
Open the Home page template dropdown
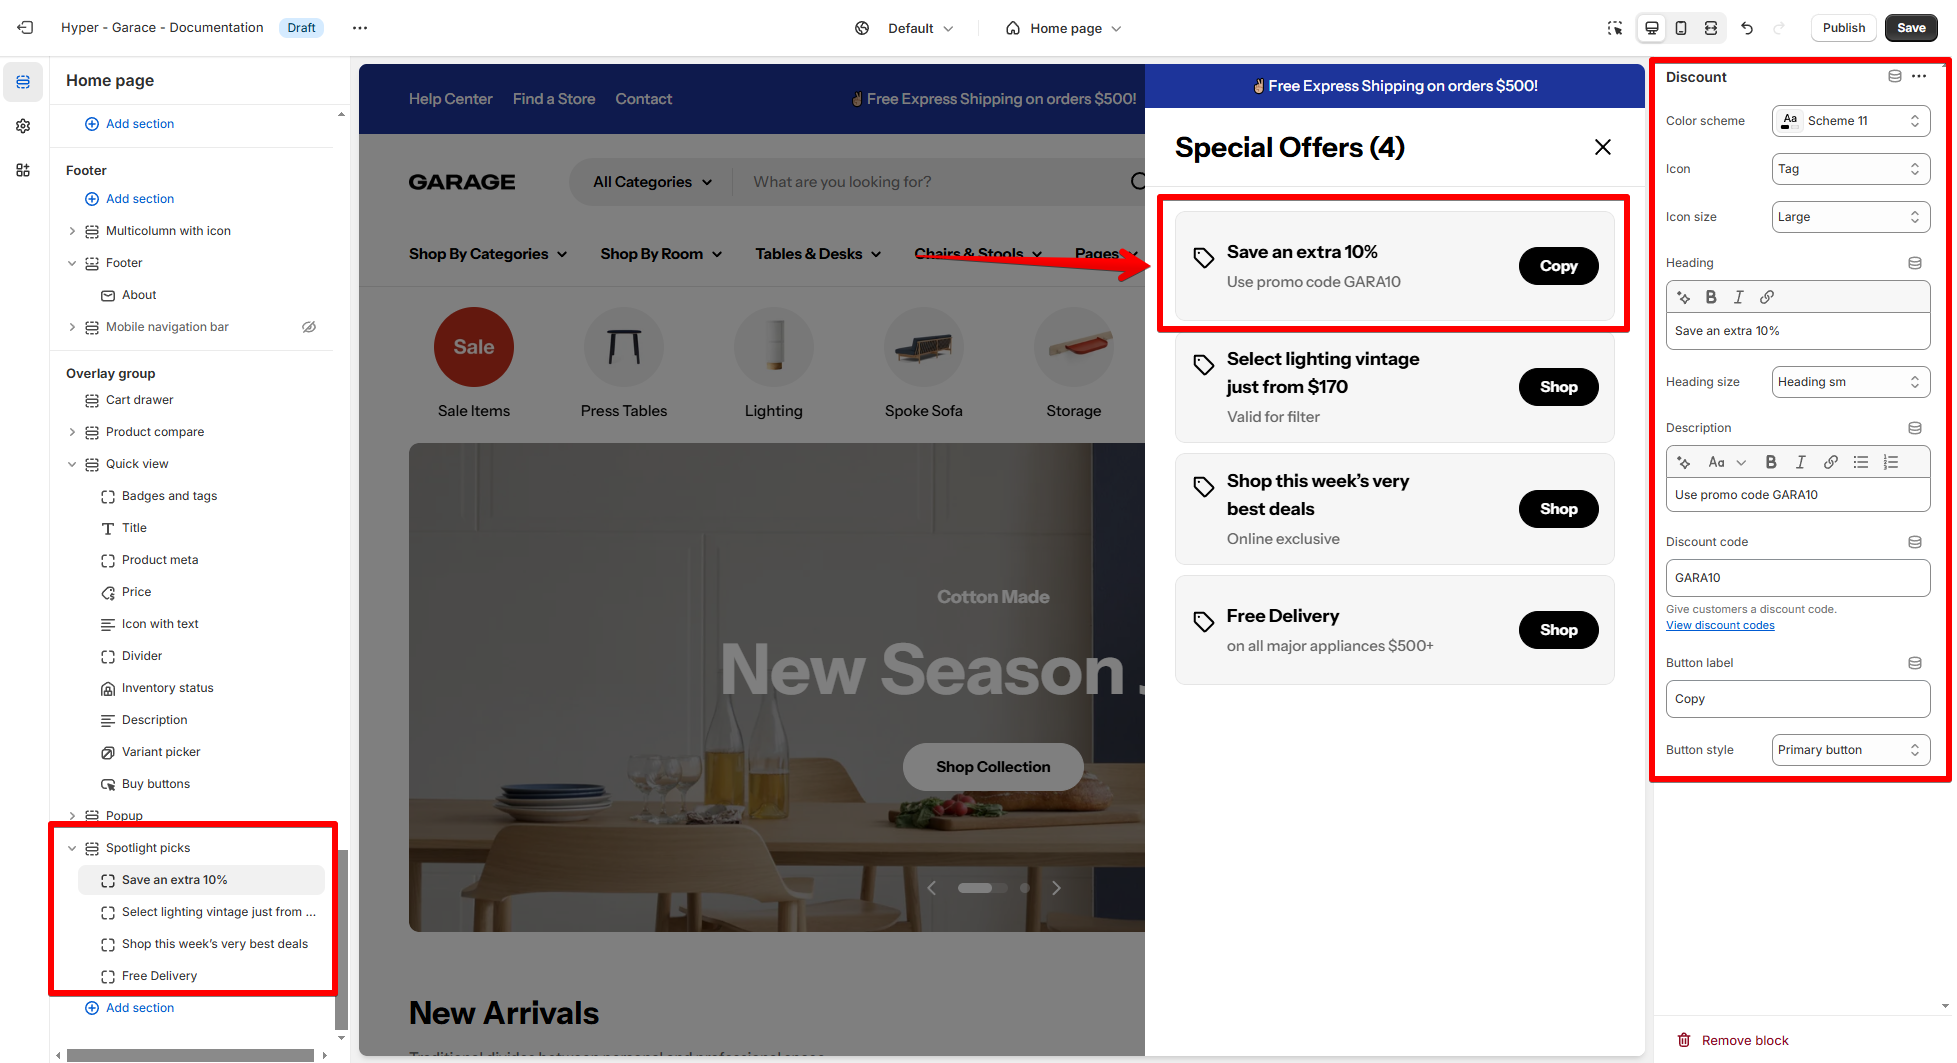pyautogui.click(x=1064, y=28)
